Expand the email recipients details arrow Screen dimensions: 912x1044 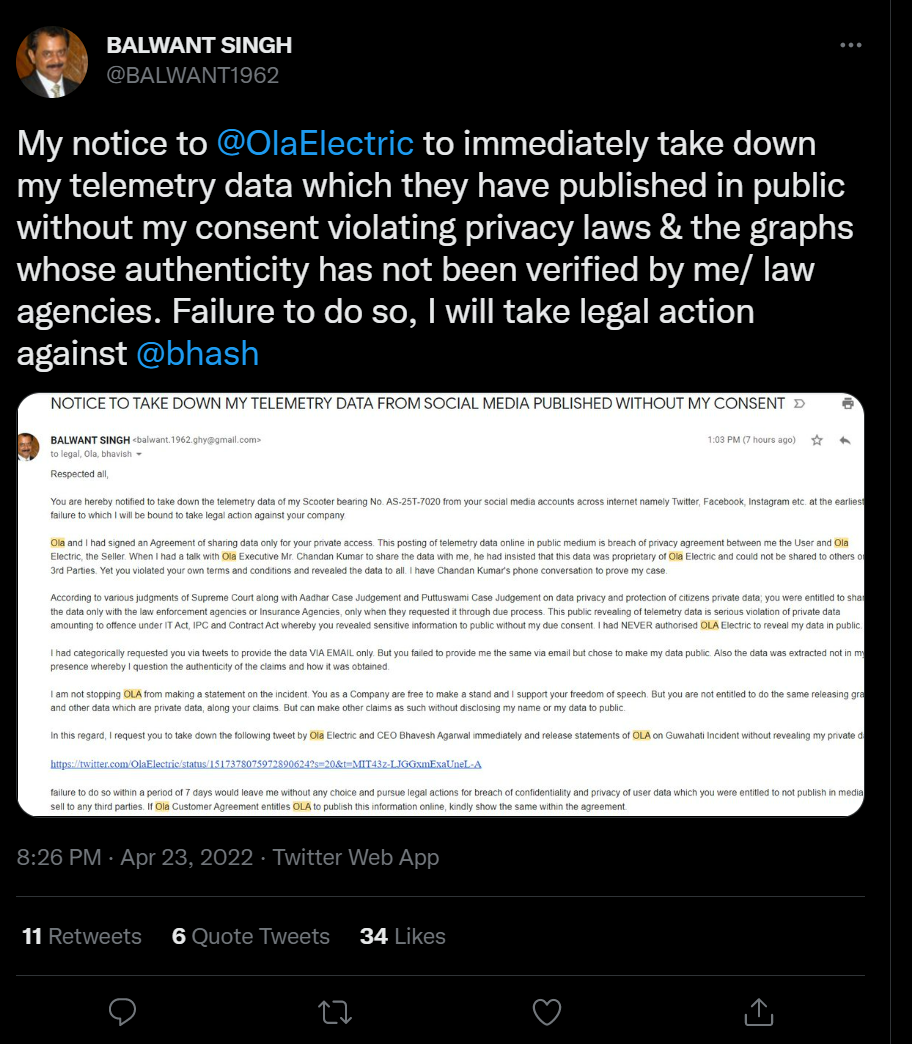pyautogui.click(x=139, y=454)
